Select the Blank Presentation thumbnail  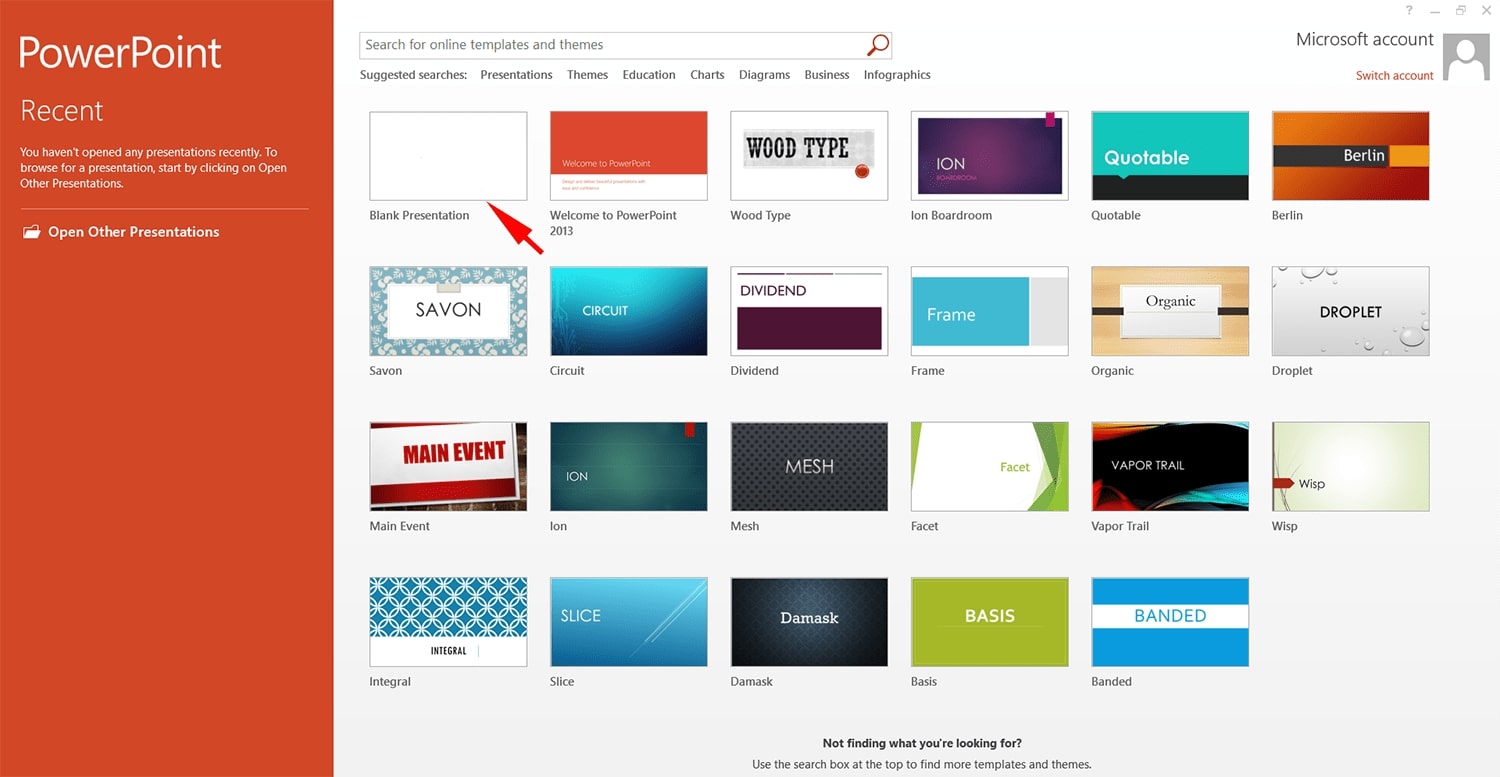click(x=448, y=156)
